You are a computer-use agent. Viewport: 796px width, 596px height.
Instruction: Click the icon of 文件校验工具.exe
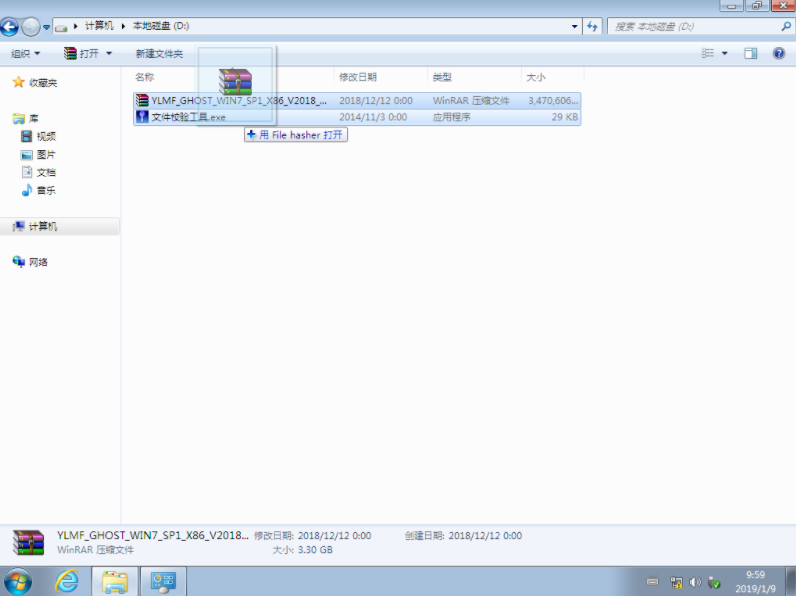tap(142, 117)
